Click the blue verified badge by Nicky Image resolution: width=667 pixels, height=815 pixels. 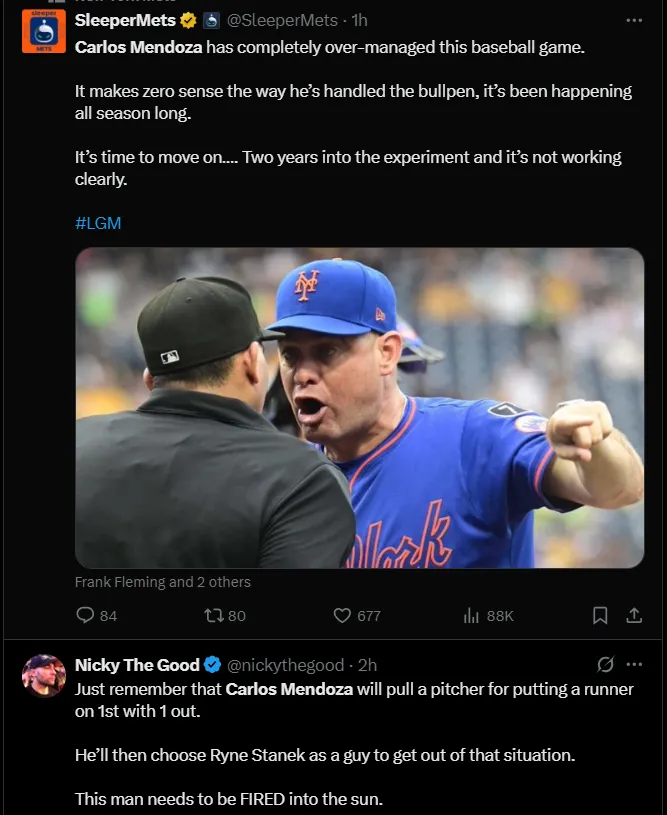213,665
